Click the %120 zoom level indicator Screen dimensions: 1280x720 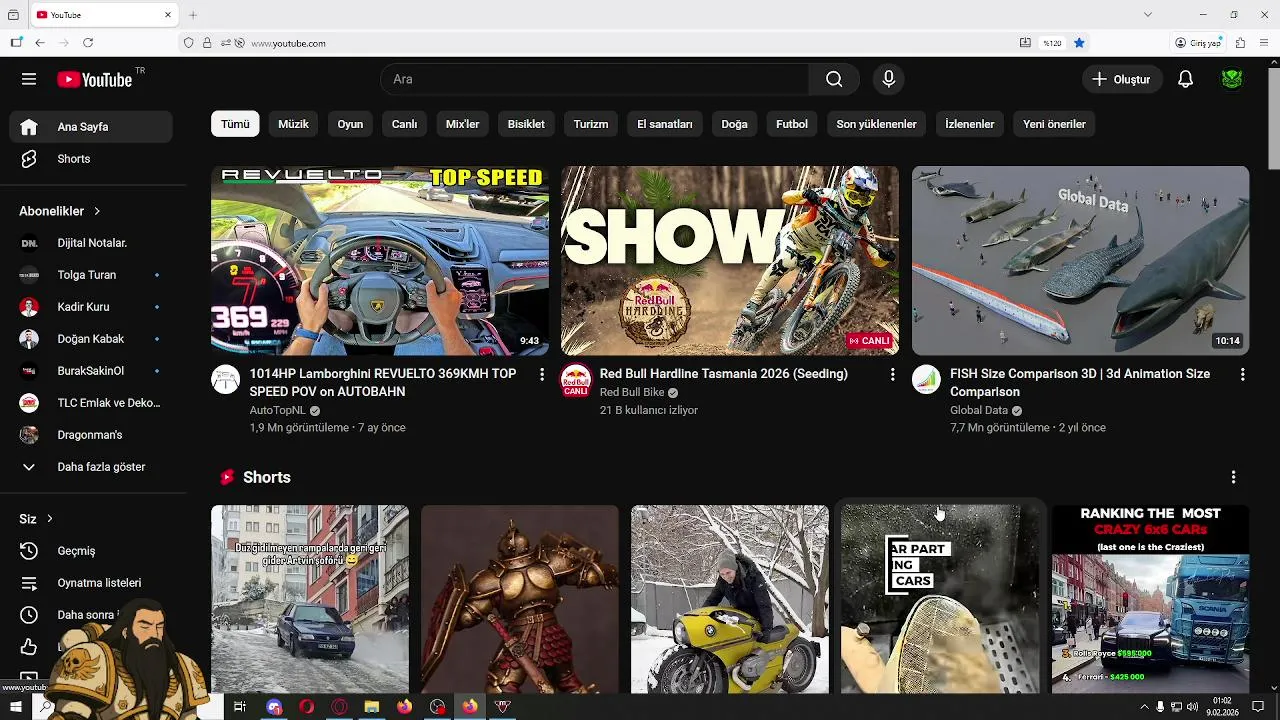[x=1052, y=43]
